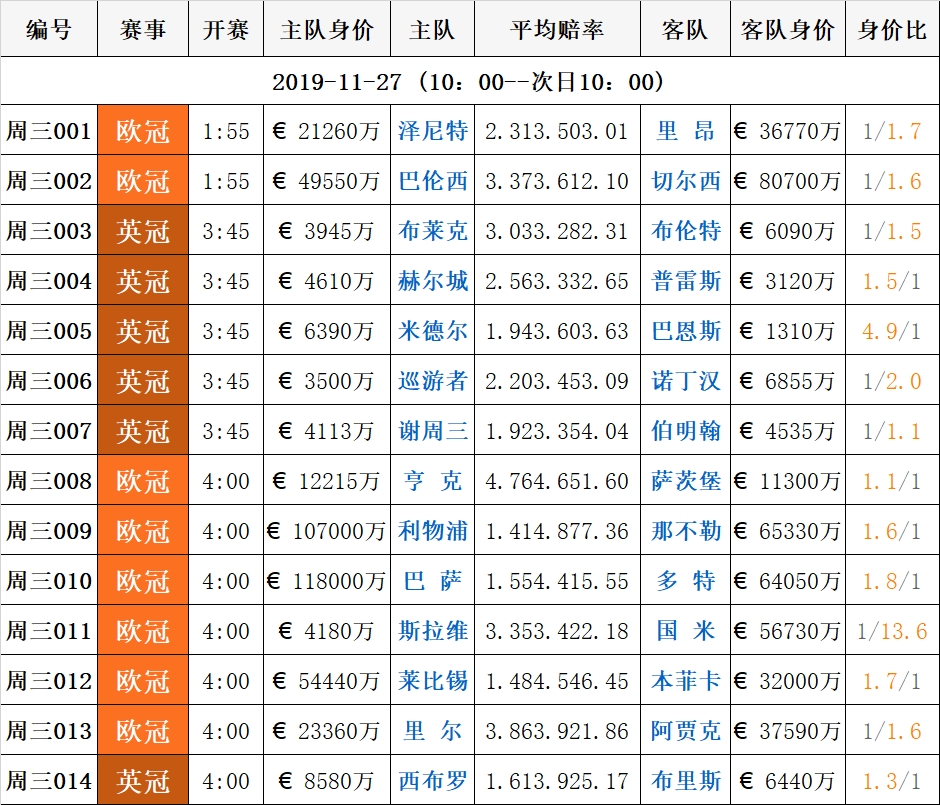Click the 平均赔率 column header
The width and height of the screenshot is (940, 805).
point(558,29)
